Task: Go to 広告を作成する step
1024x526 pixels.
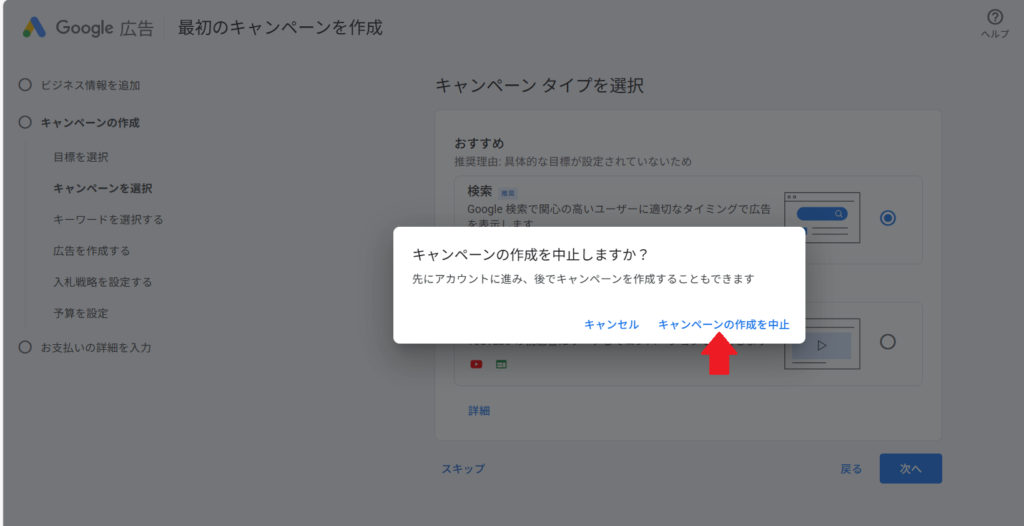Action: pos(91,251)
